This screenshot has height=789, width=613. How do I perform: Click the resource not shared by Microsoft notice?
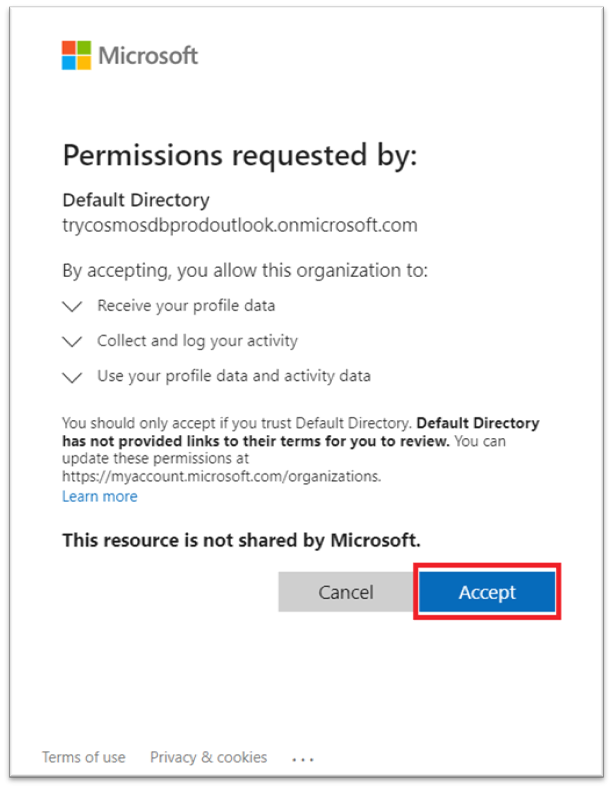coord(241,540)
